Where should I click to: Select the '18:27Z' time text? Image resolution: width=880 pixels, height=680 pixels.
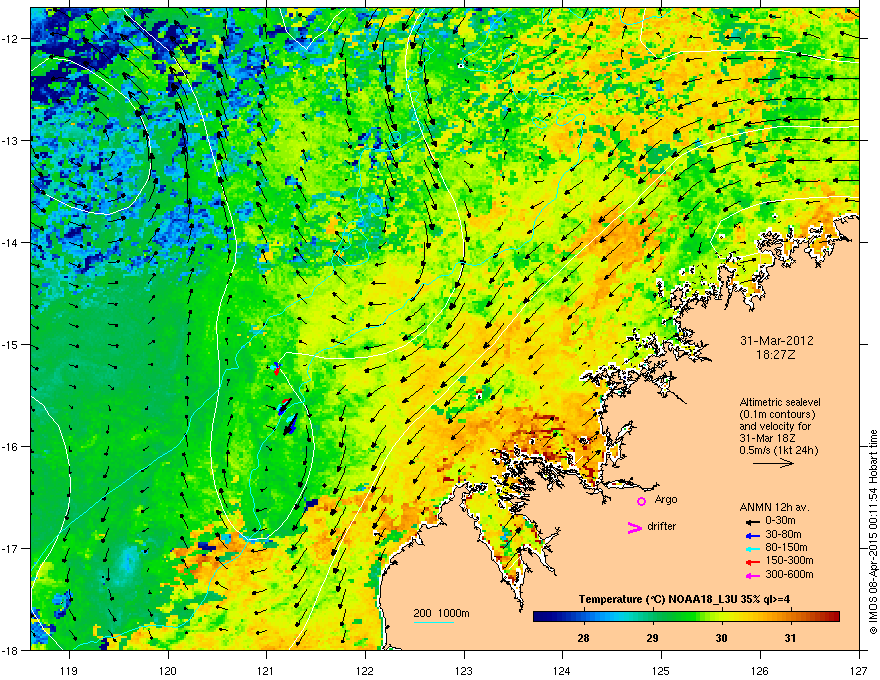point(776,355)
